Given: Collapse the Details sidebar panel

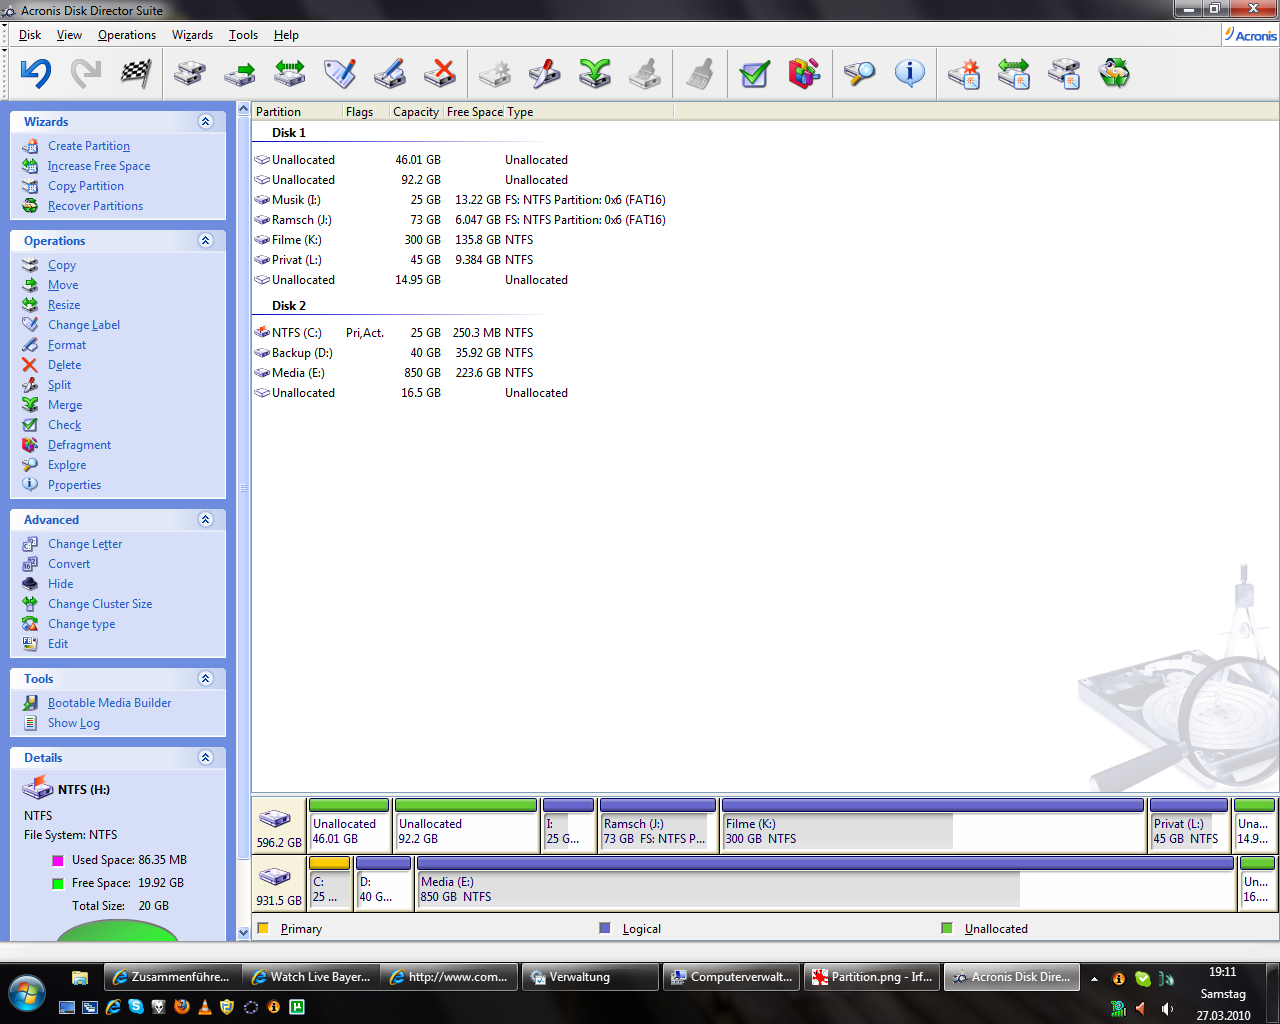Looking at the screenshot, I should tap(206, 757).
